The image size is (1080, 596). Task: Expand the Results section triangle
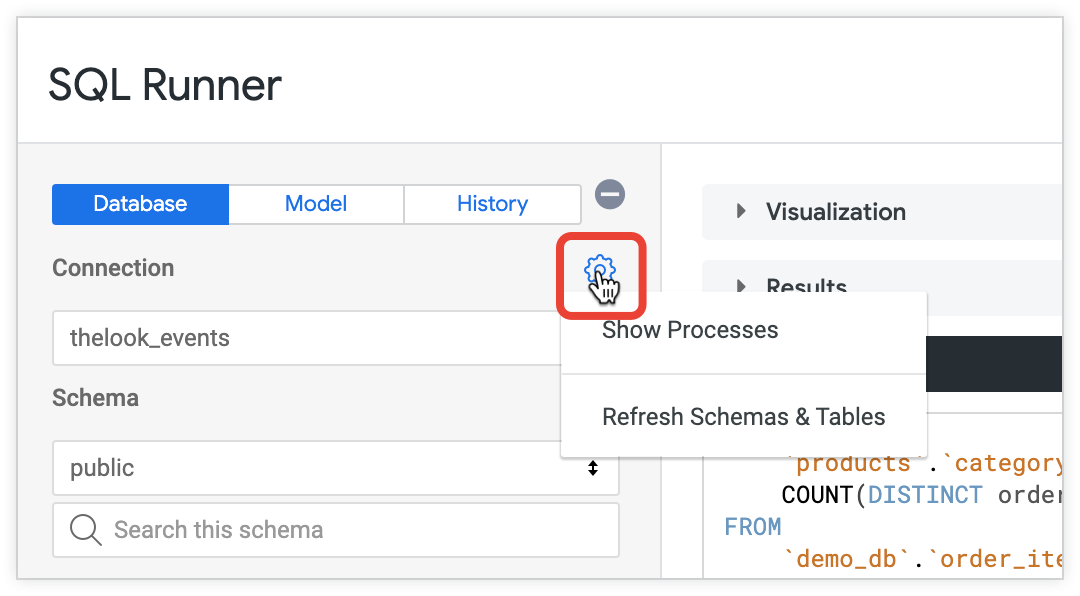[741, 286]
